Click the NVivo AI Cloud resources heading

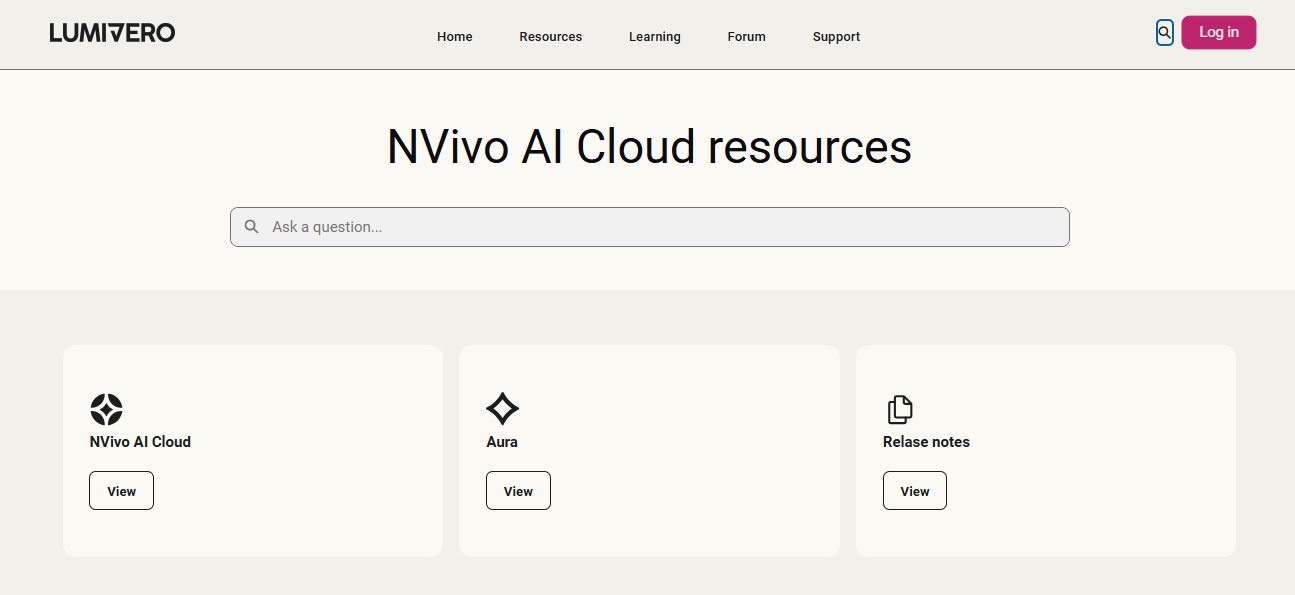(x=650, y=147)
